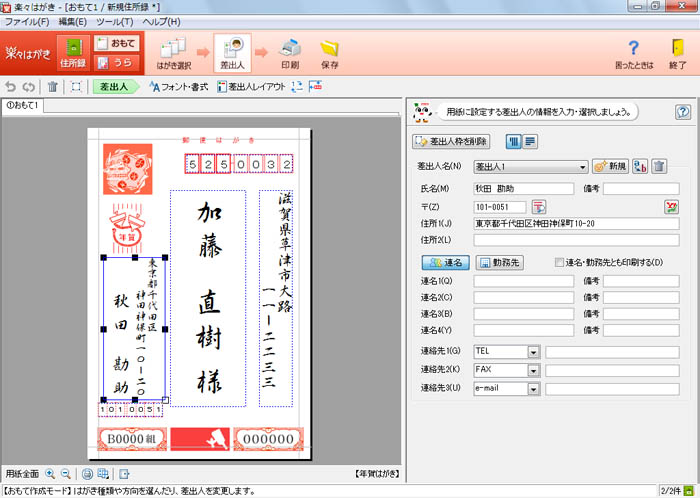Image resolution: width=700 pixels, height=498 pixels.
Task: Open the e-mail contact type dropdown
Action: point(533,388)
